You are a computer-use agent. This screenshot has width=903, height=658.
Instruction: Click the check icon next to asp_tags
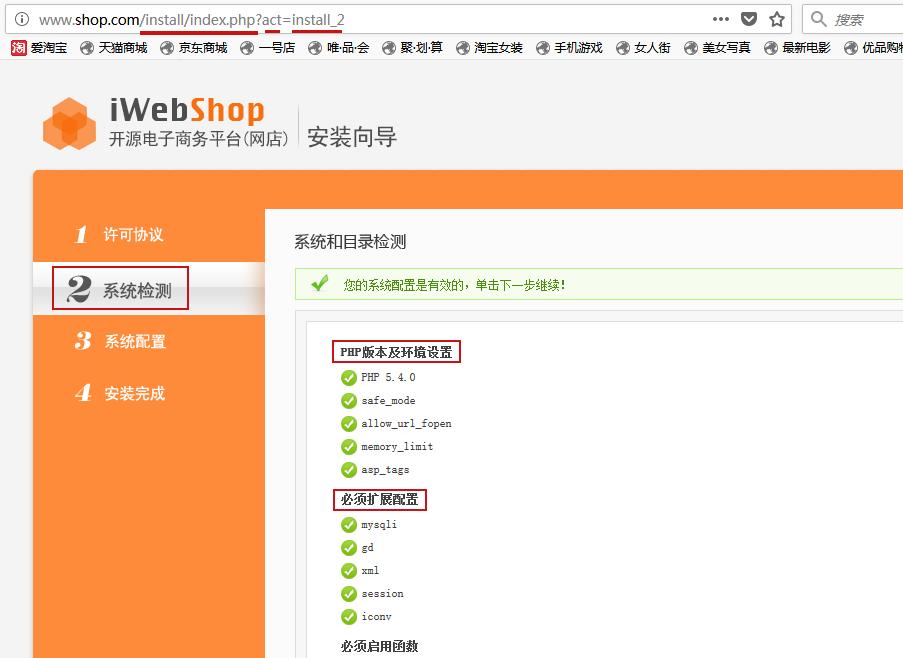[348, 470]
